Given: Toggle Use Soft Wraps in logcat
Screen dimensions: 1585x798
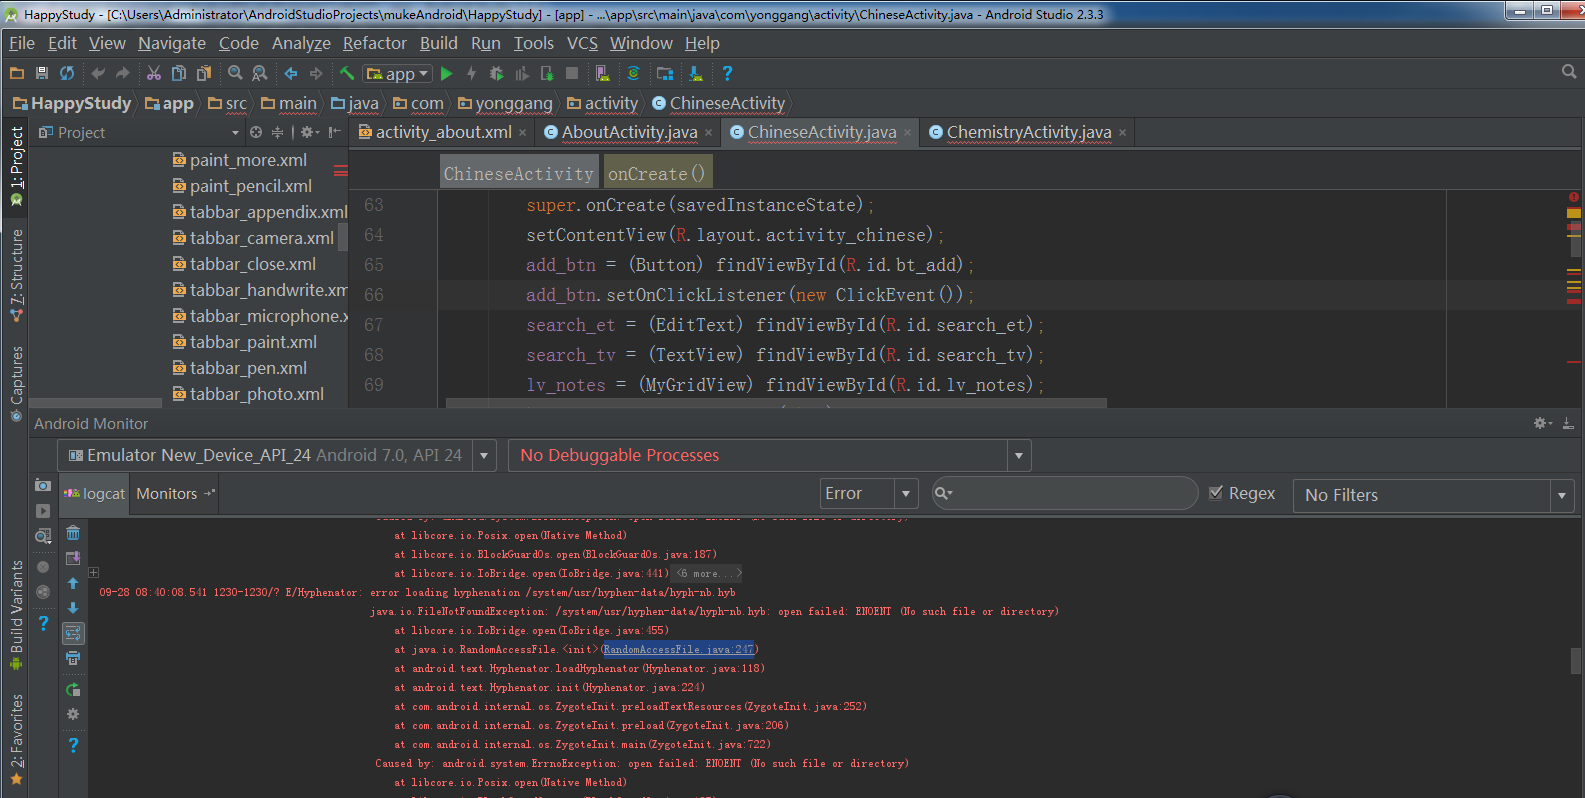Looking at the screenshot, I should pos(73,633).
